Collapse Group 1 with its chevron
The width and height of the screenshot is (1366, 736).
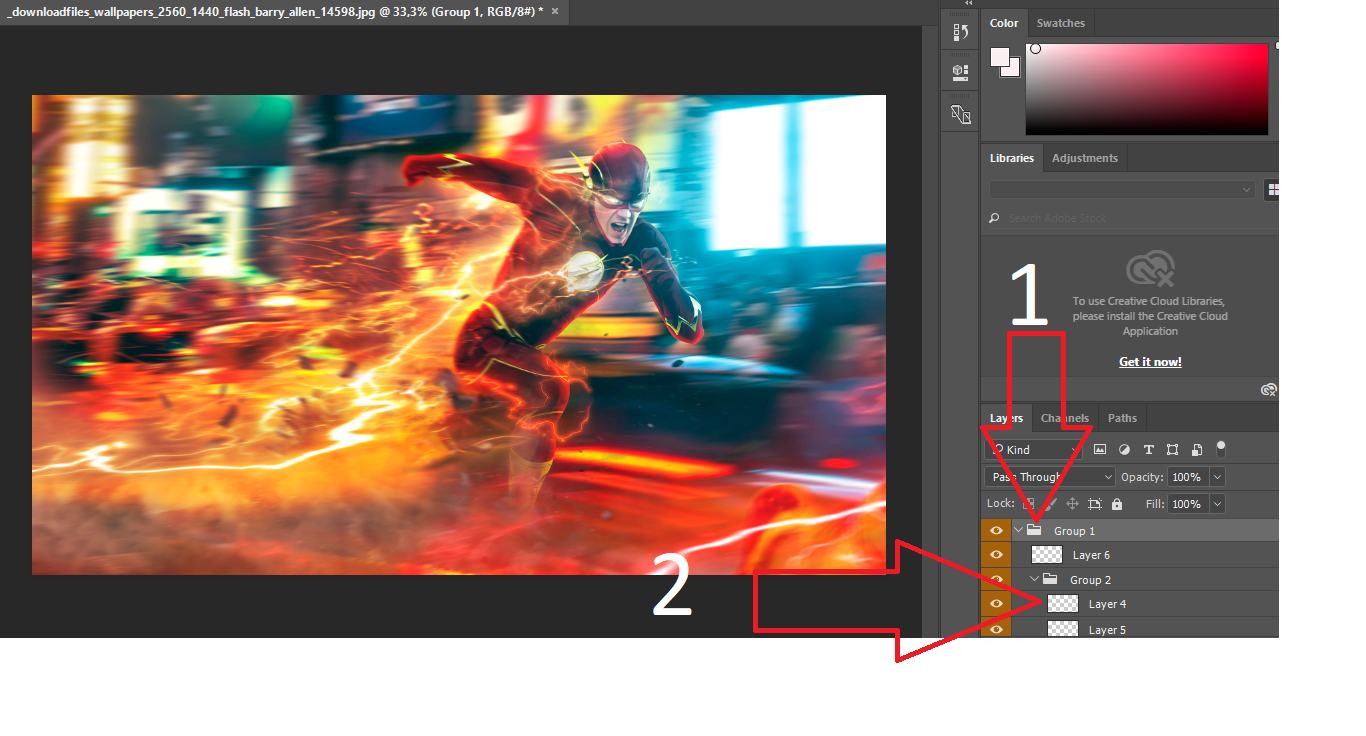coord(1018,530)
